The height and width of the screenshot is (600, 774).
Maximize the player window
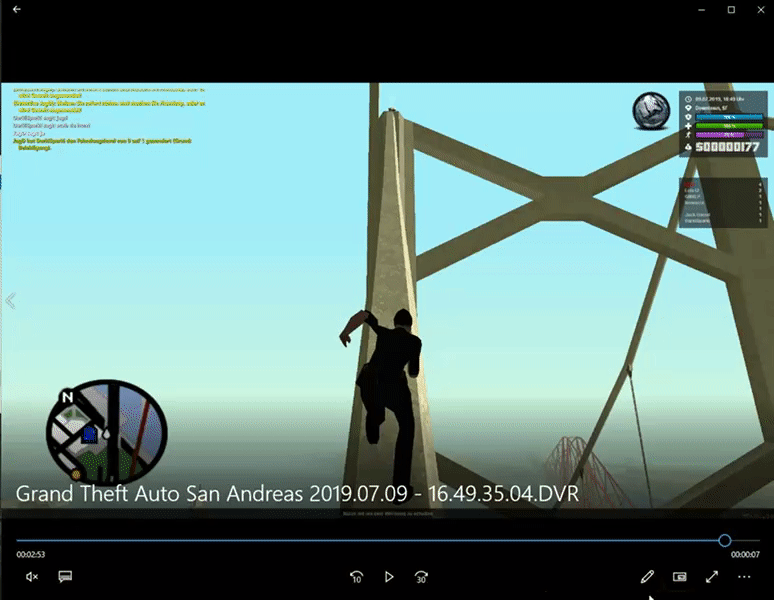(x=732, y=10)
